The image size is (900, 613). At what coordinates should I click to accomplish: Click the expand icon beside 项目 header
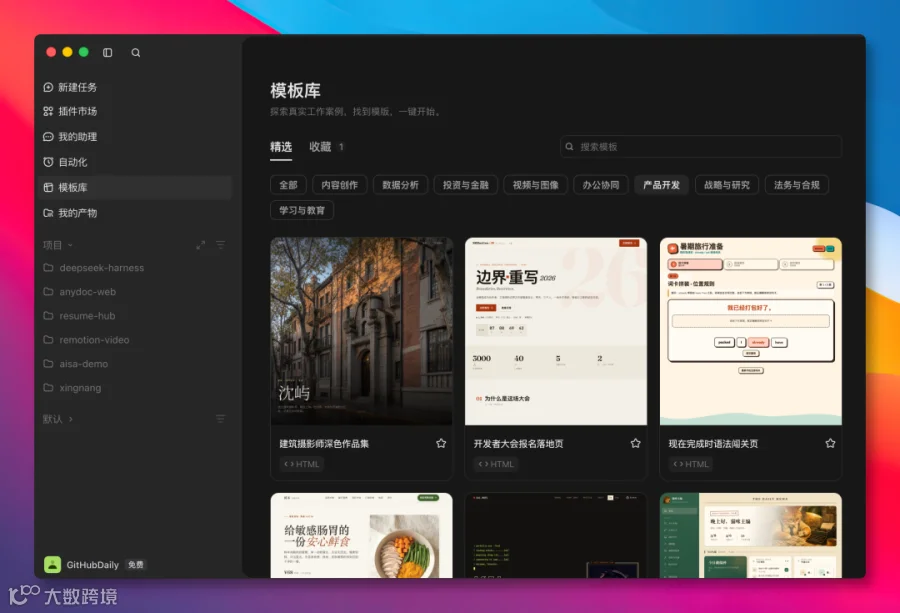[200, 245]
